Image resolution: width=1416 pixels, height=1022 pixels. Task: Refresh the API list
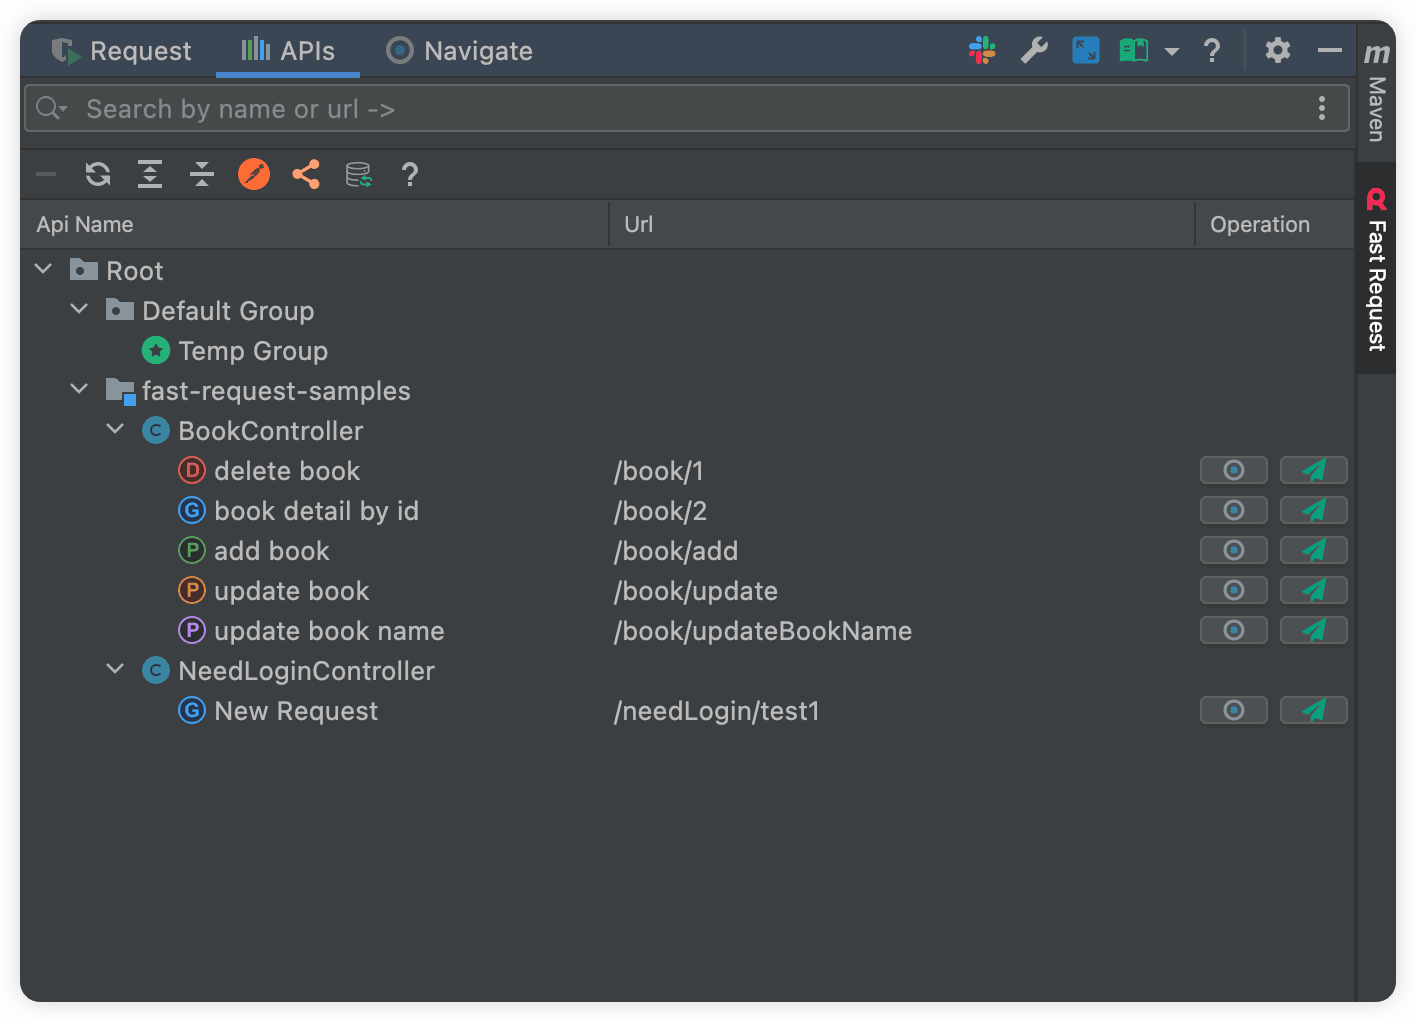(98, 174)
